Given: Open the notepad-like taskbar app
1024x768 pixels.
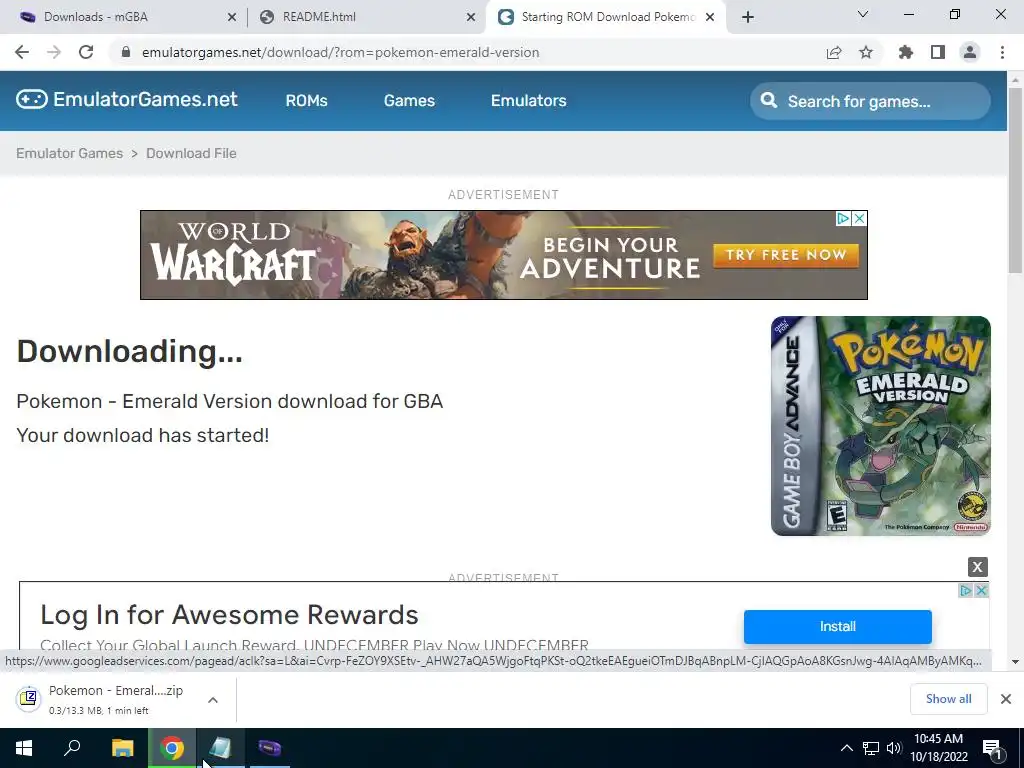Looking at the screenshot, I should pos(221,748).
